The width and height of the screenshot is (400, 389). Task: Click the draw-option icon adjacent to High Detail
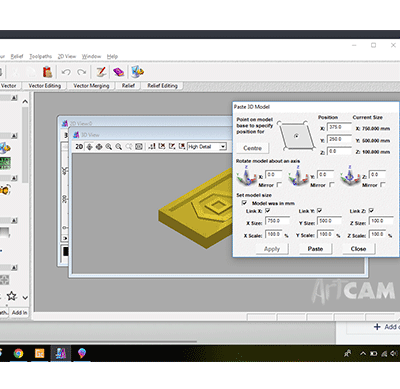(x=182, y=146)
